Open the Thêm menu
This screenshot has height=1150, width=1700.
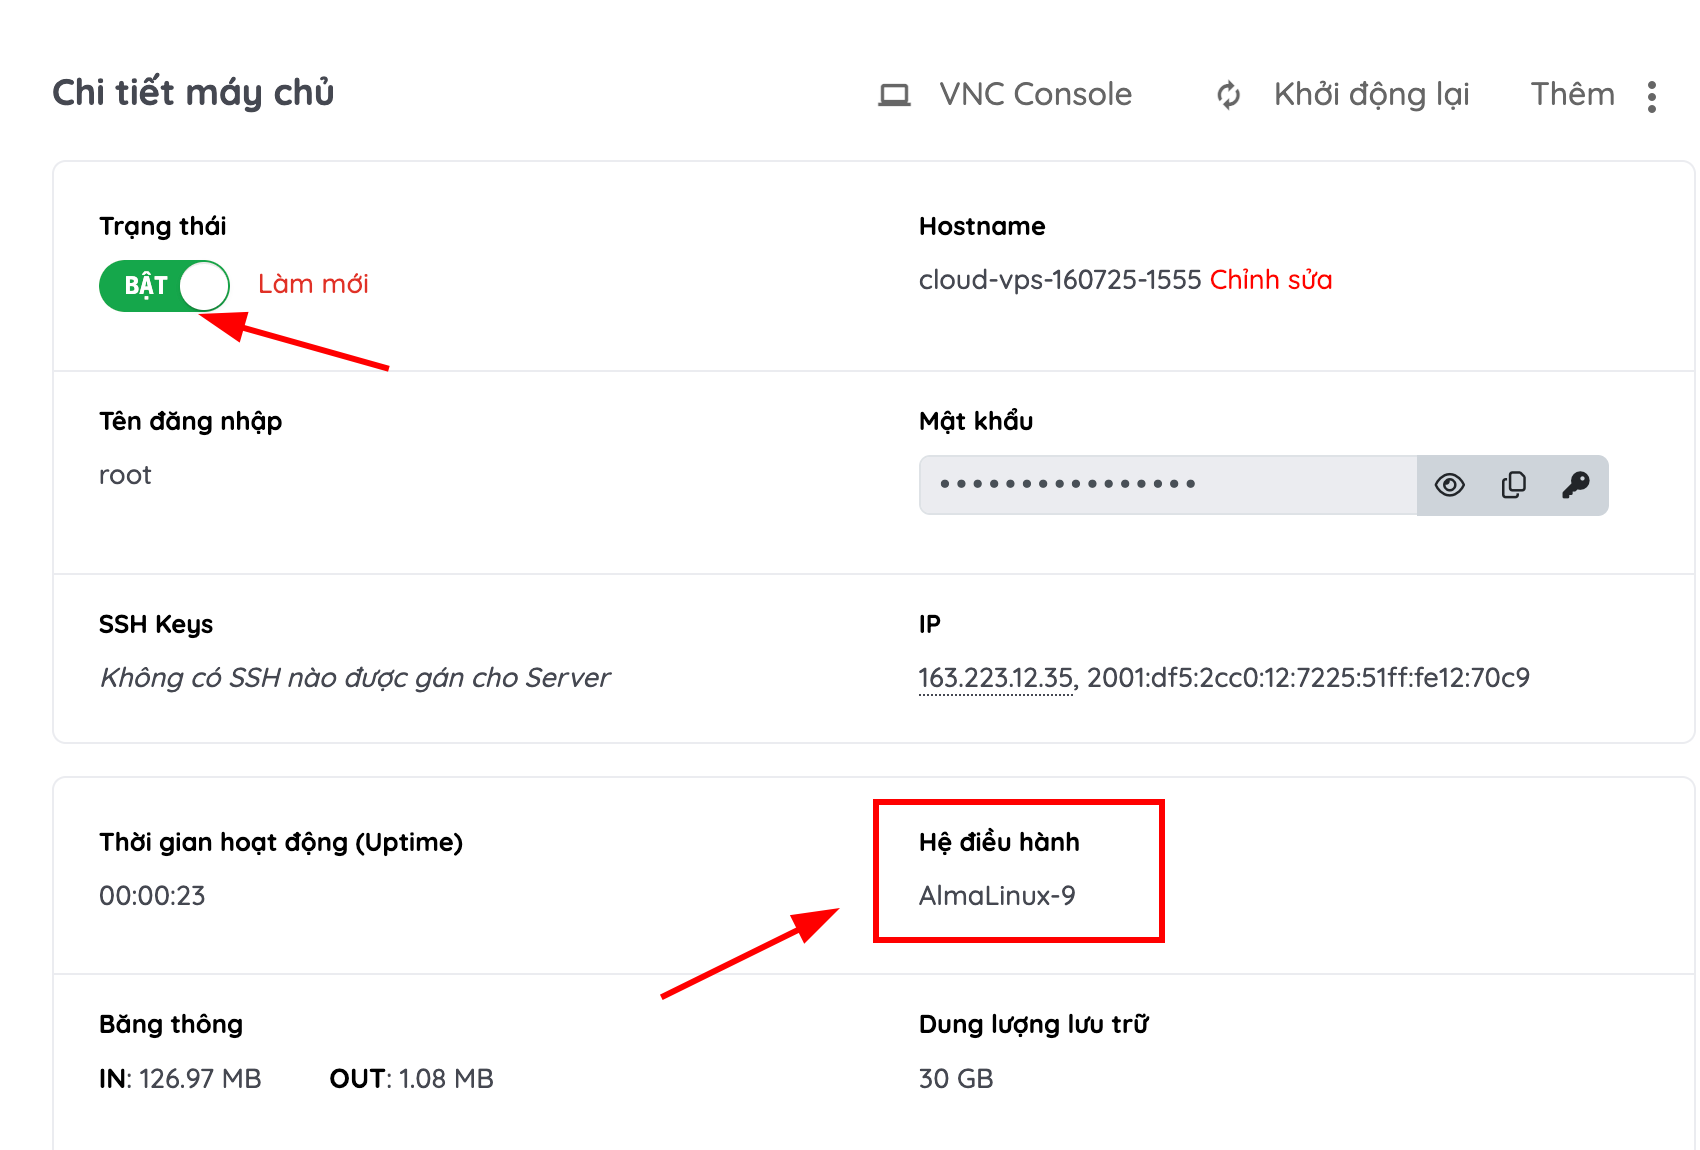(1572, 94)
